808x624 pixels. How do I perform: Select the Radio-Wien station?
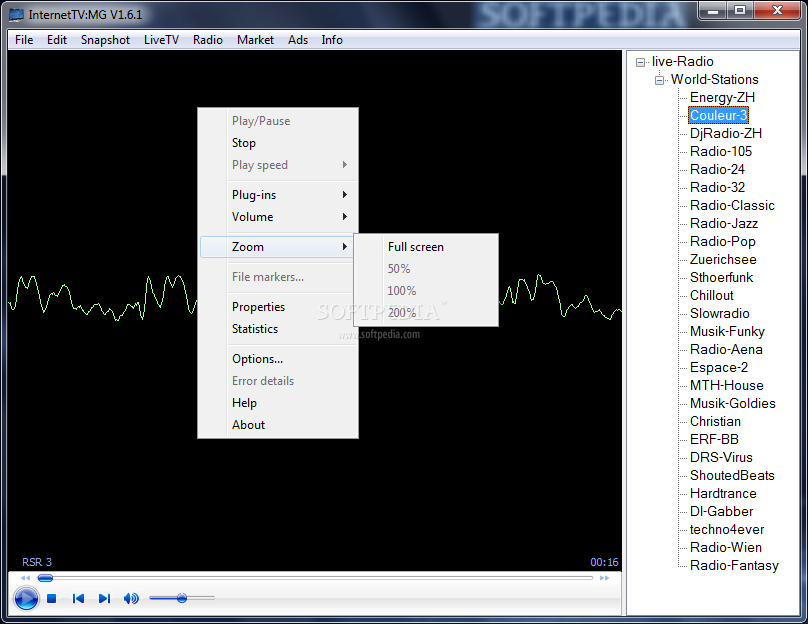click(x=726, y=548)
